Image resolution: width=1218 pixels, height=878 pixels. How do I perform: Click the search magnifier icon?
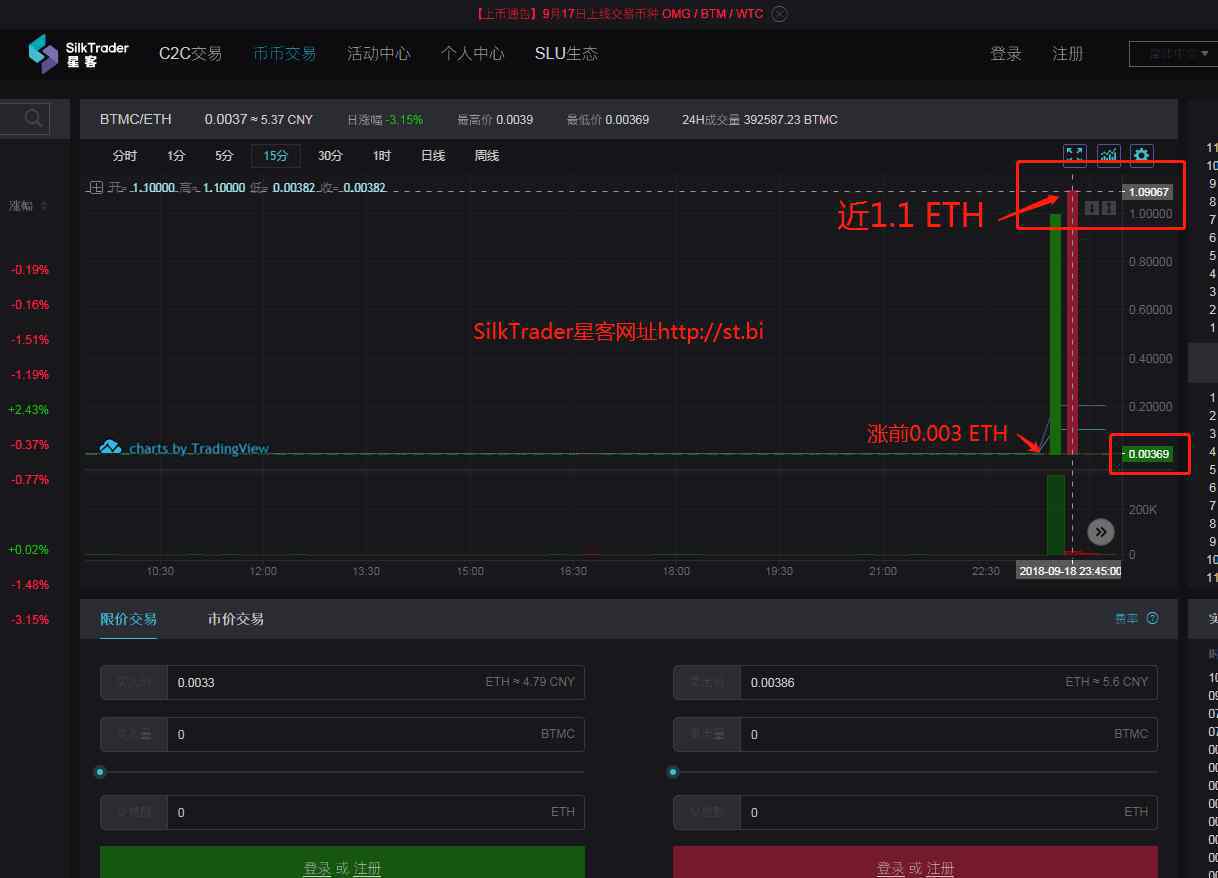34,119
